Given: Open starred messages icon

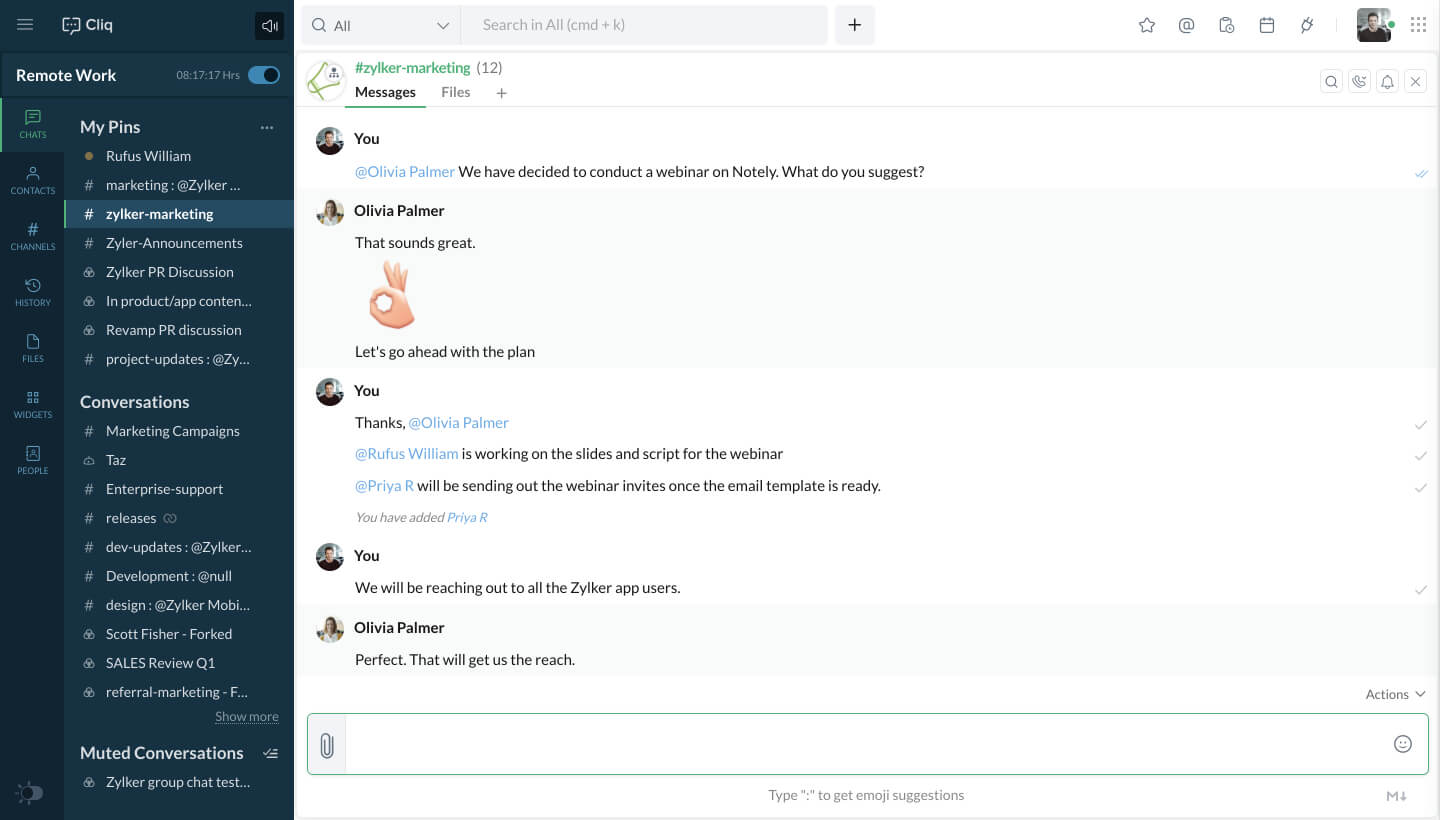Looking at the screenshot, I should [1147, 26].
